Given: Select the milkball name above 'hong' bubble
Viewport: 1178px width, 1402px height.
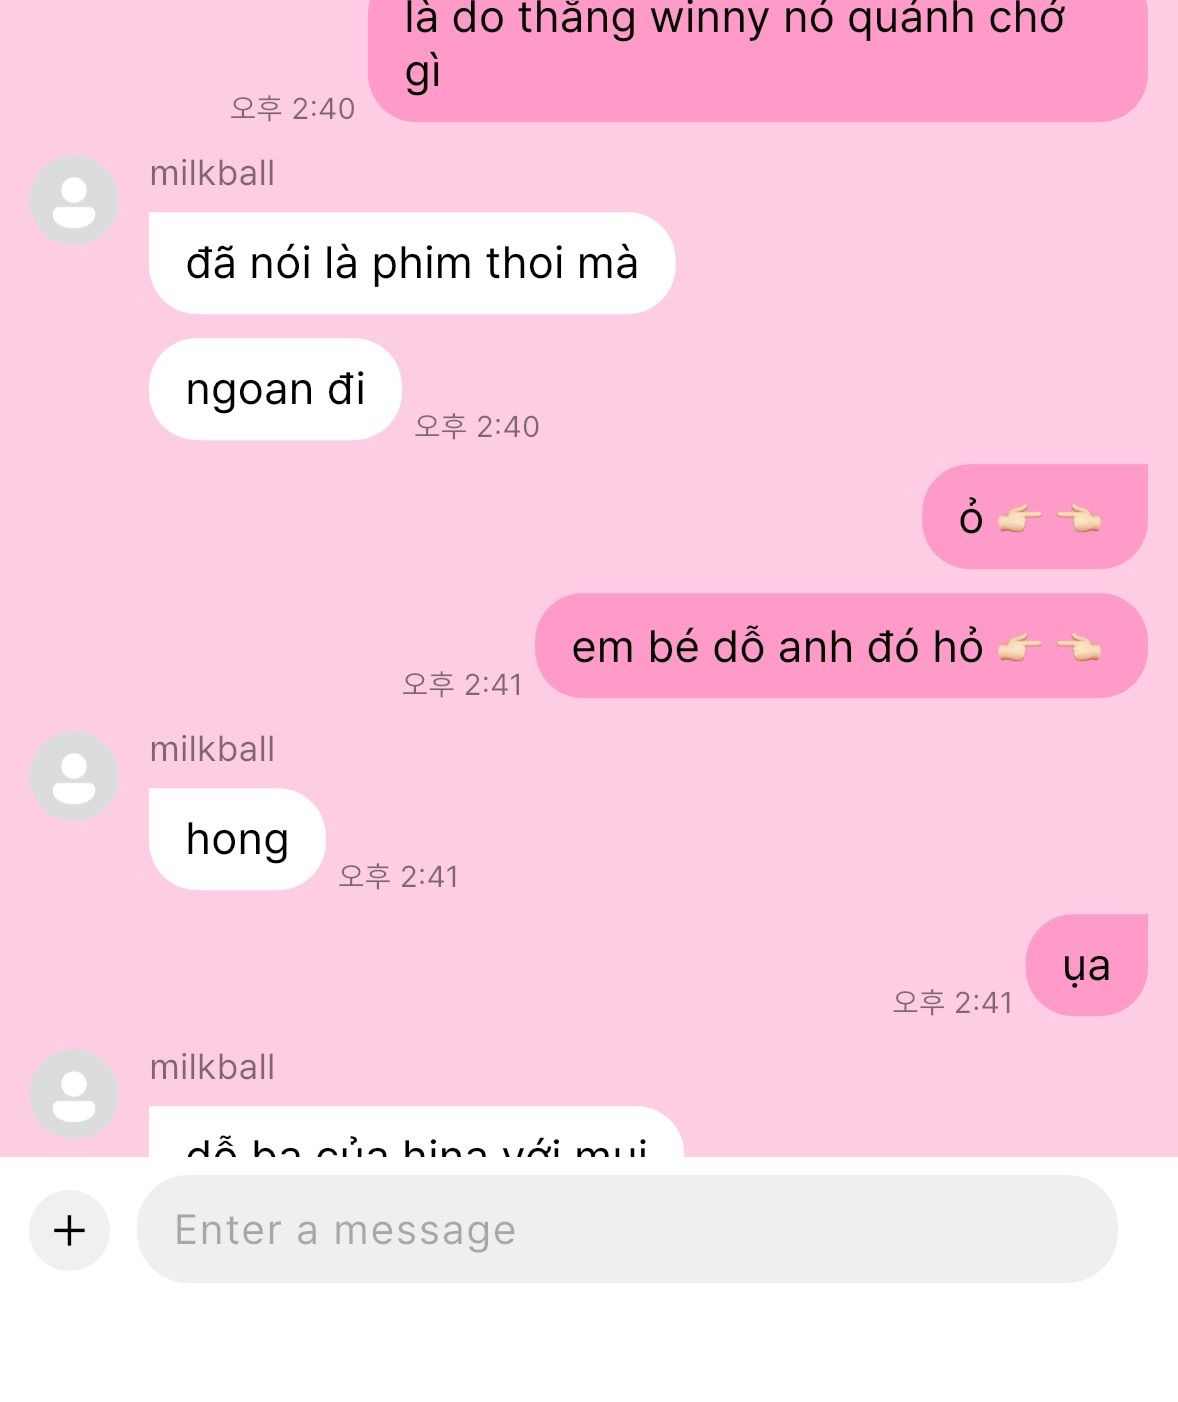Looking at the screenshot, I should point(212,749).
